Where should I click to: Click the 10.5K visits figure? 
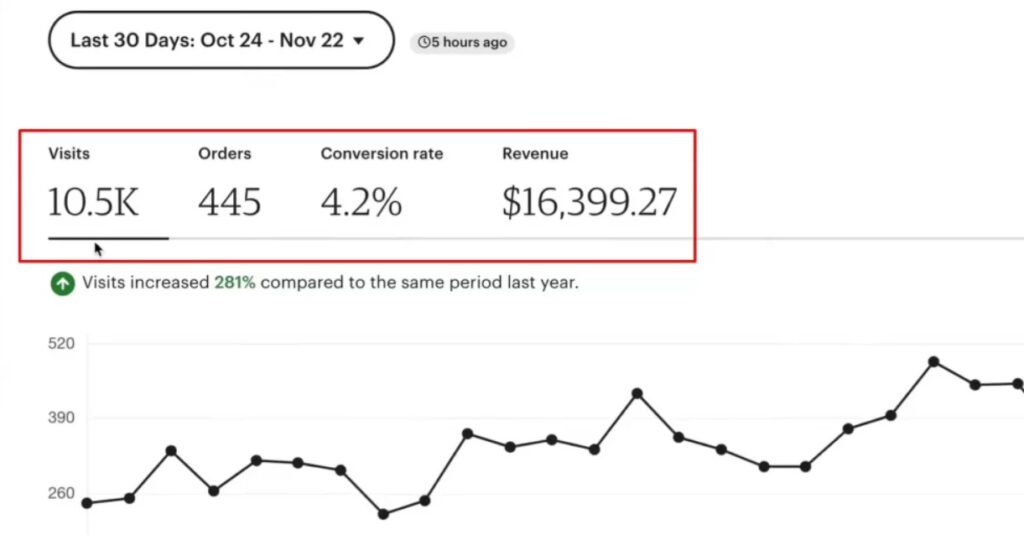93,202
